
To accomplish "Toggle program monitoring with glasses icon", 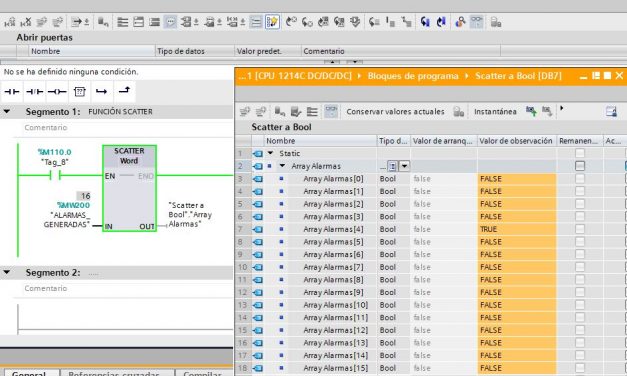I will 476,22.
